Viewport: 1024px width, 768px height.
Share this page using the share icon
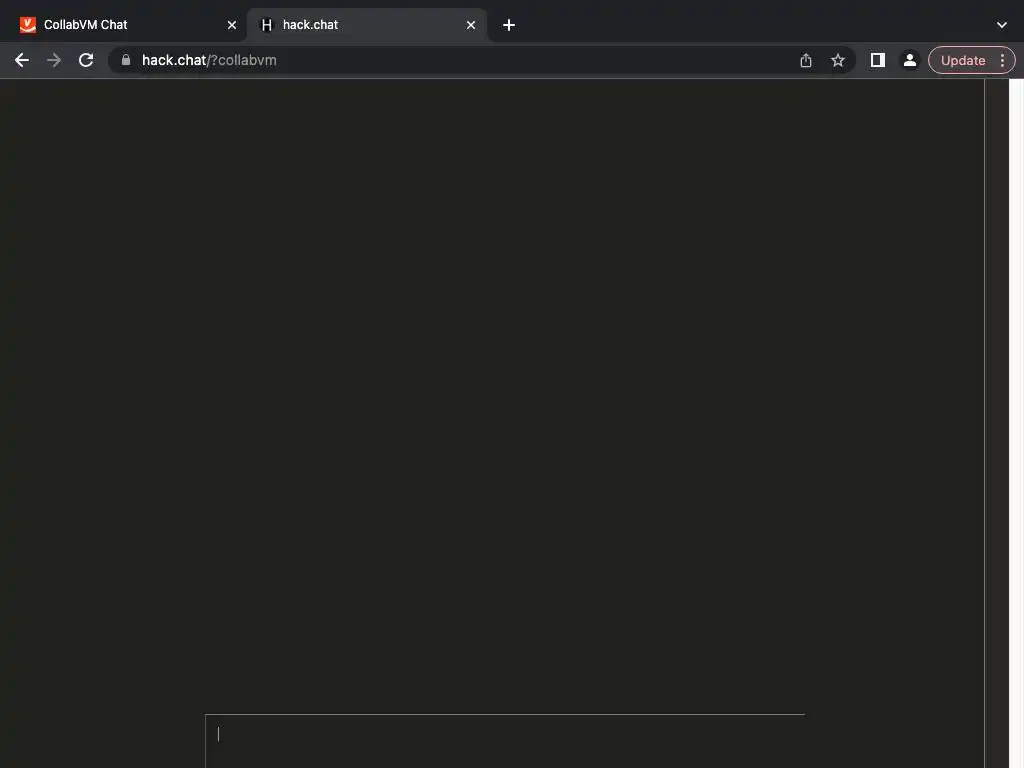click(806, 60)
